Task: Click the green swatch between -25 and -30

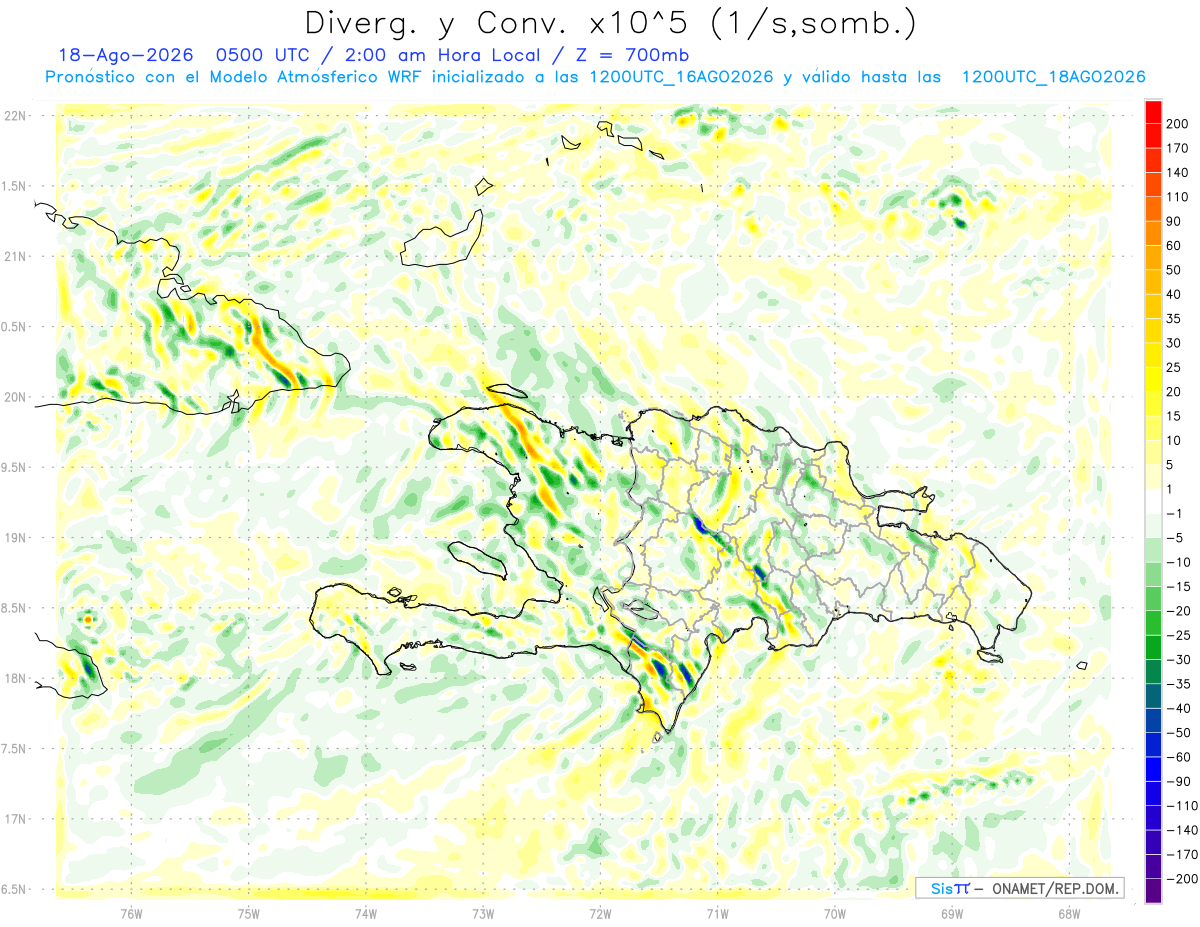Action: click(1153, 648)
